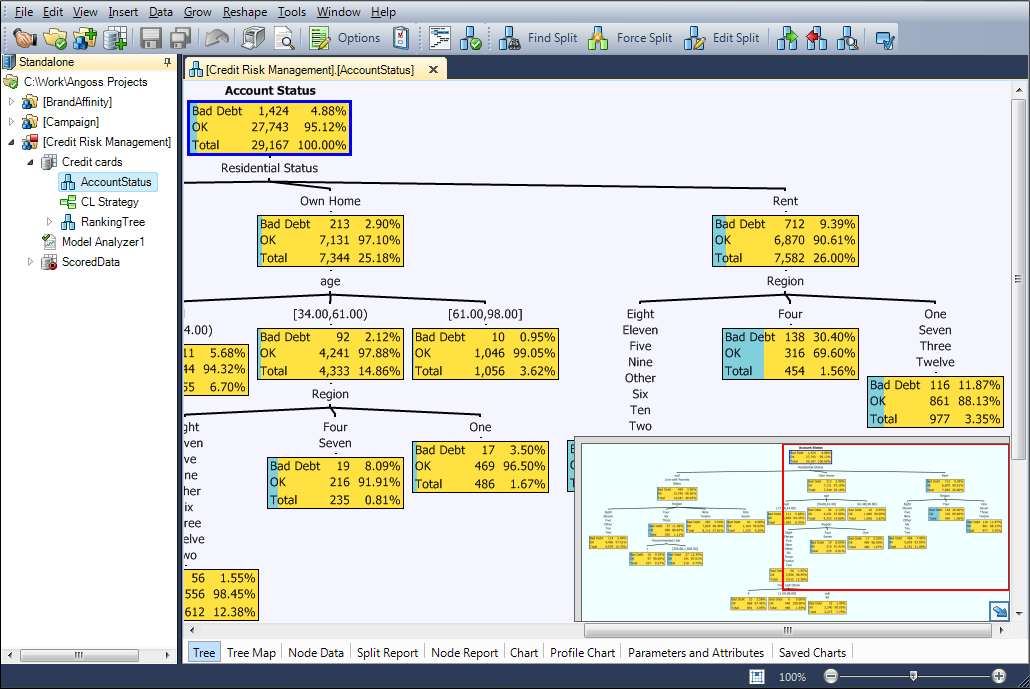Click the add project cubes icon

point(85,39)
